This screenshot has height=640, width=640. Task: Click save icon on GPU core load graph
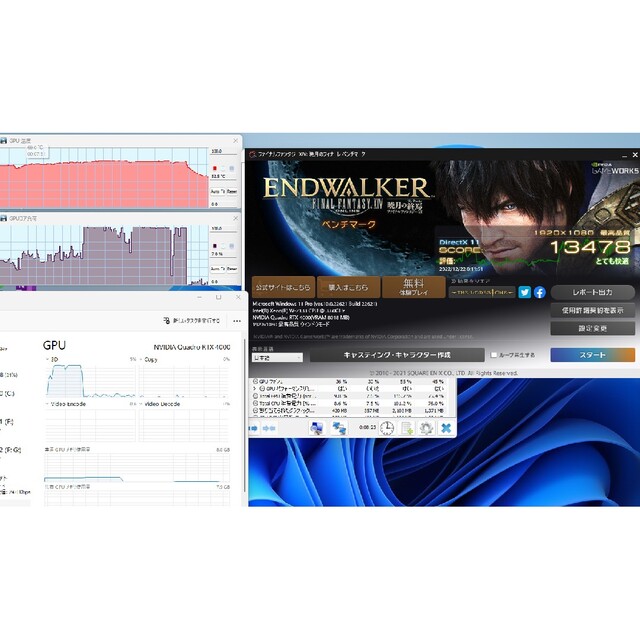[4, 218]
